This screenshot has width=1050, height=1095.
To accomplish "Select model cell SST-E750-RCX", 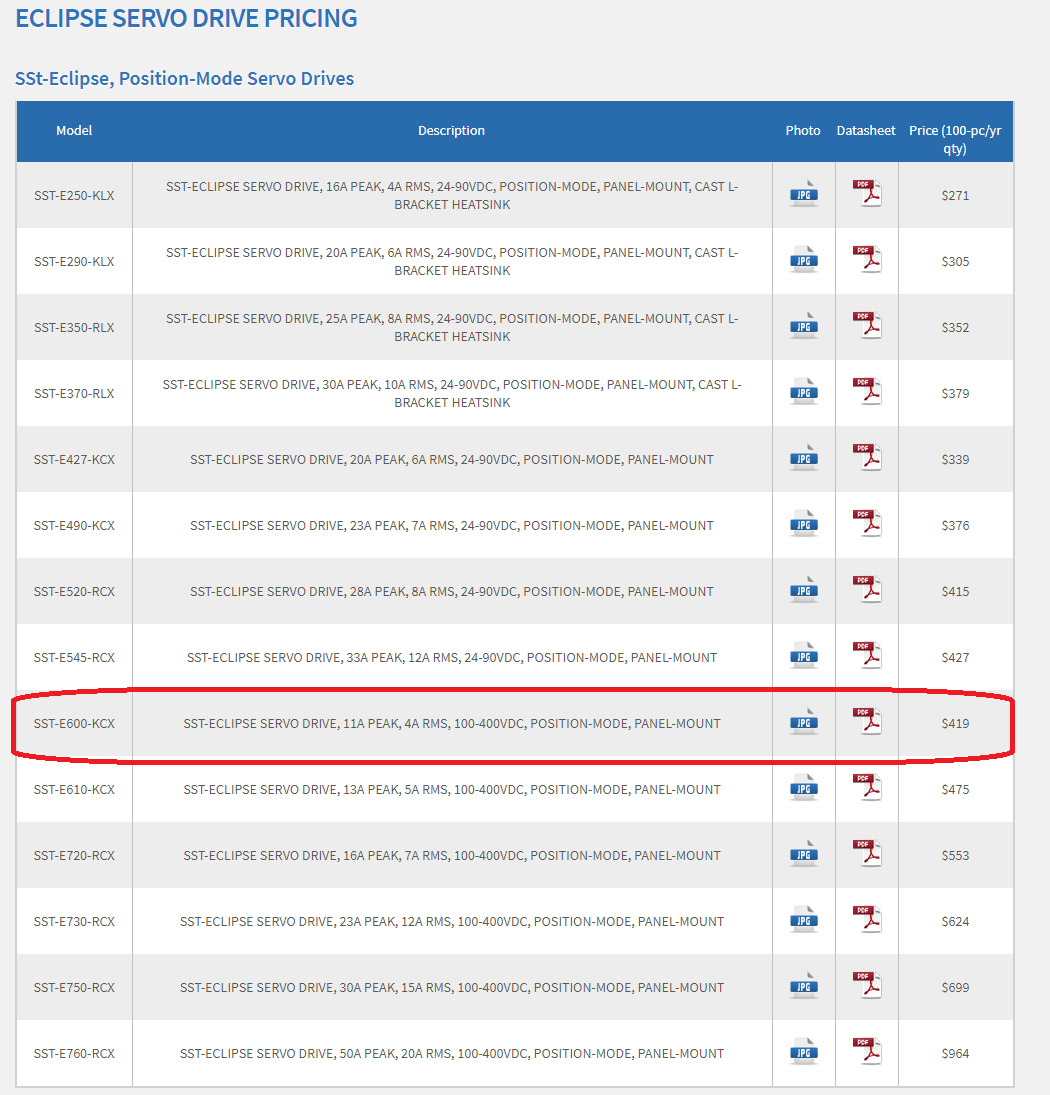I will point(74,987).
